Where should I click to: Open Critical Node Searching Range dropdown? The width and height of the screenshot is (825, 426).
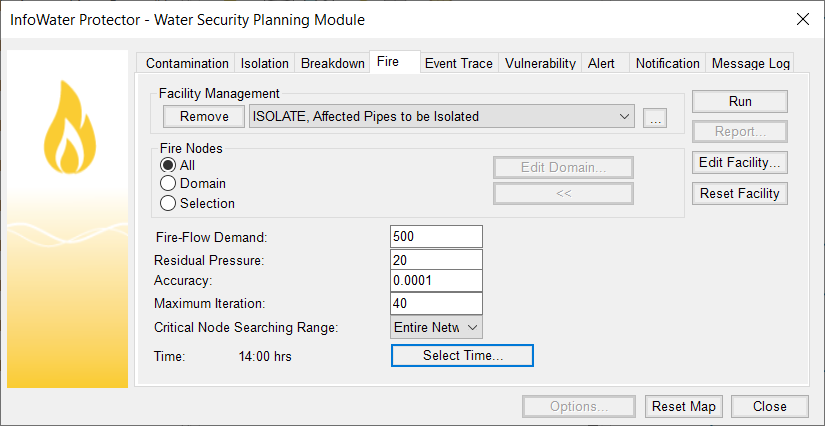pos(436,327)
